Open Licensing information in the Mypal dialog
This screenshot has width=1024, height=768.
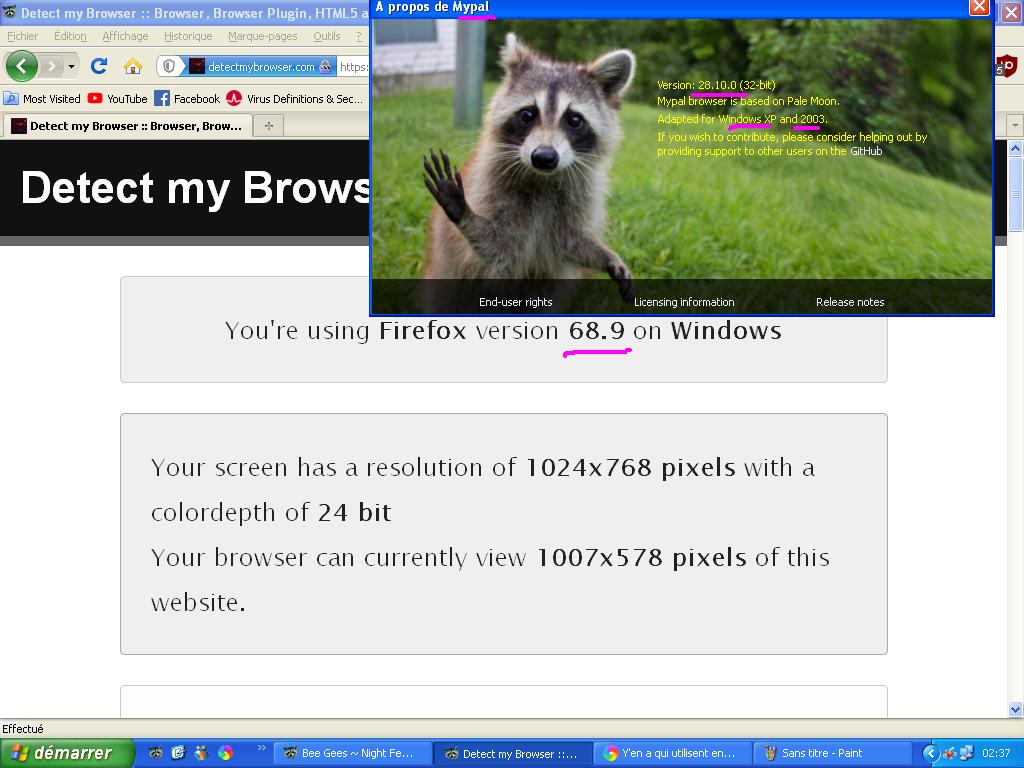(x=684, y=302)
